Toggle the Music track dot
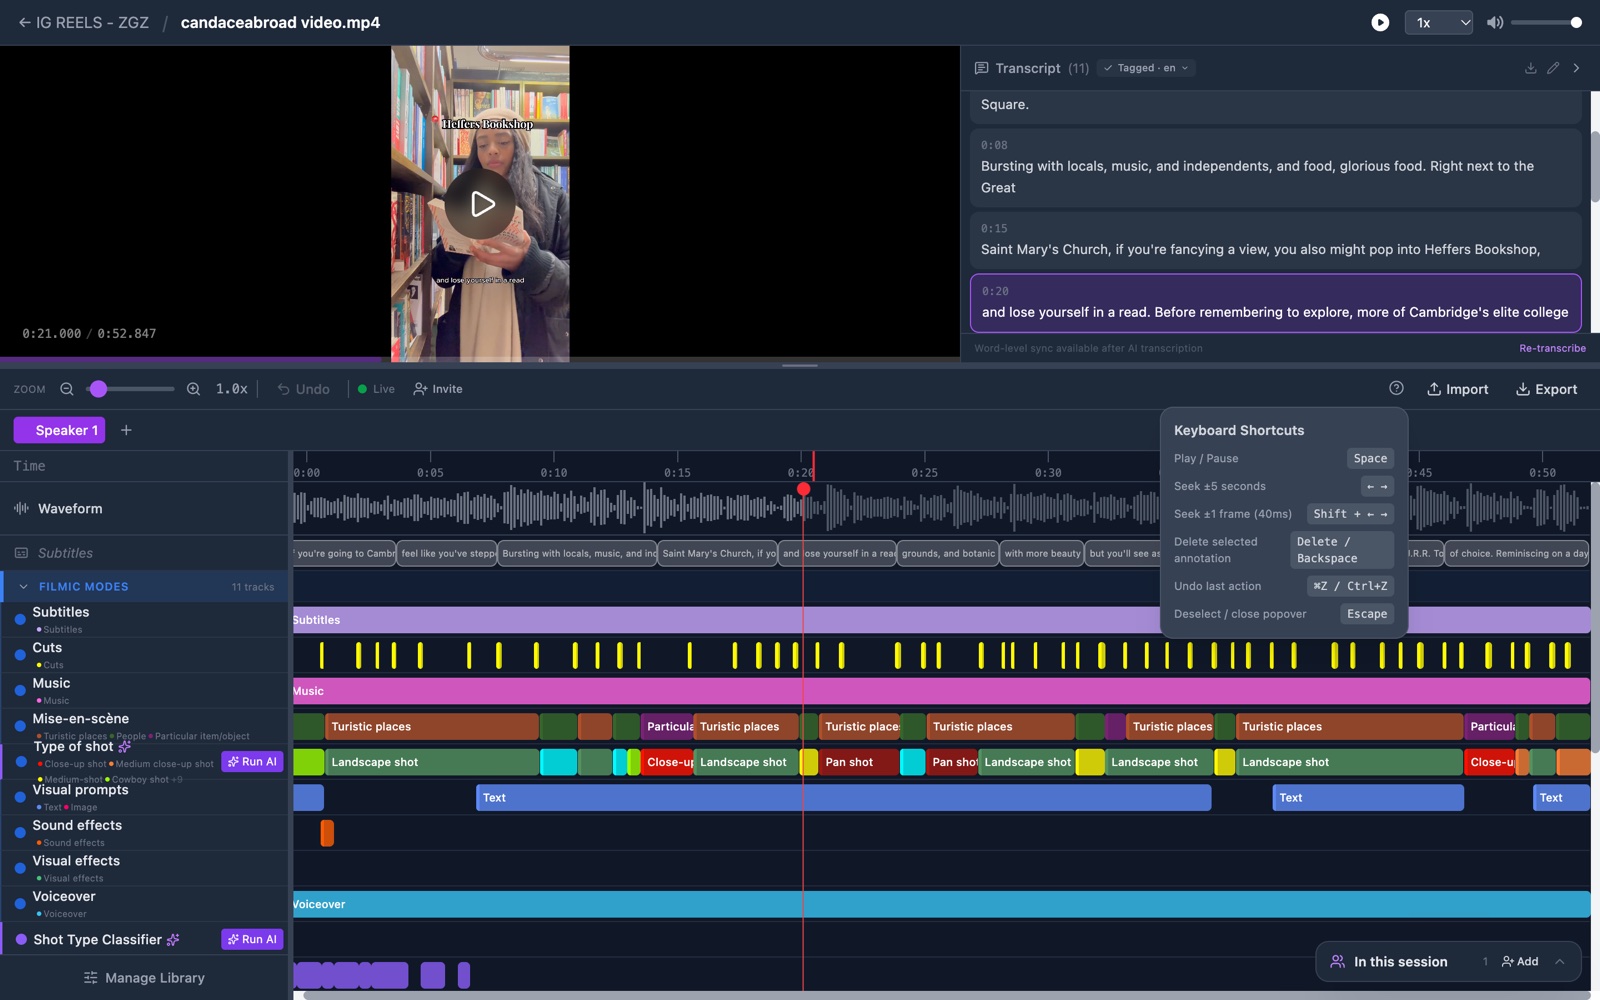 (20, 691)
